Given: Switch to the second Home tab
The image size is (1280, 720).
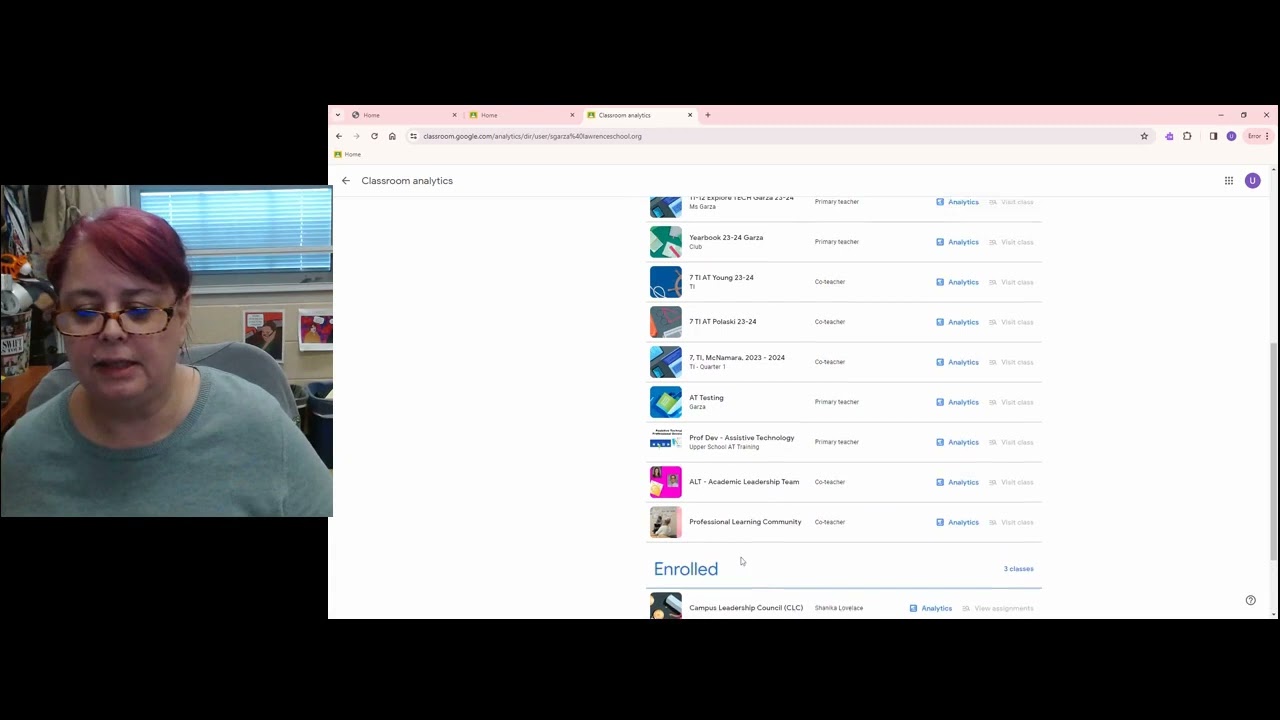Looking at the screenshot, I should 521,115.
